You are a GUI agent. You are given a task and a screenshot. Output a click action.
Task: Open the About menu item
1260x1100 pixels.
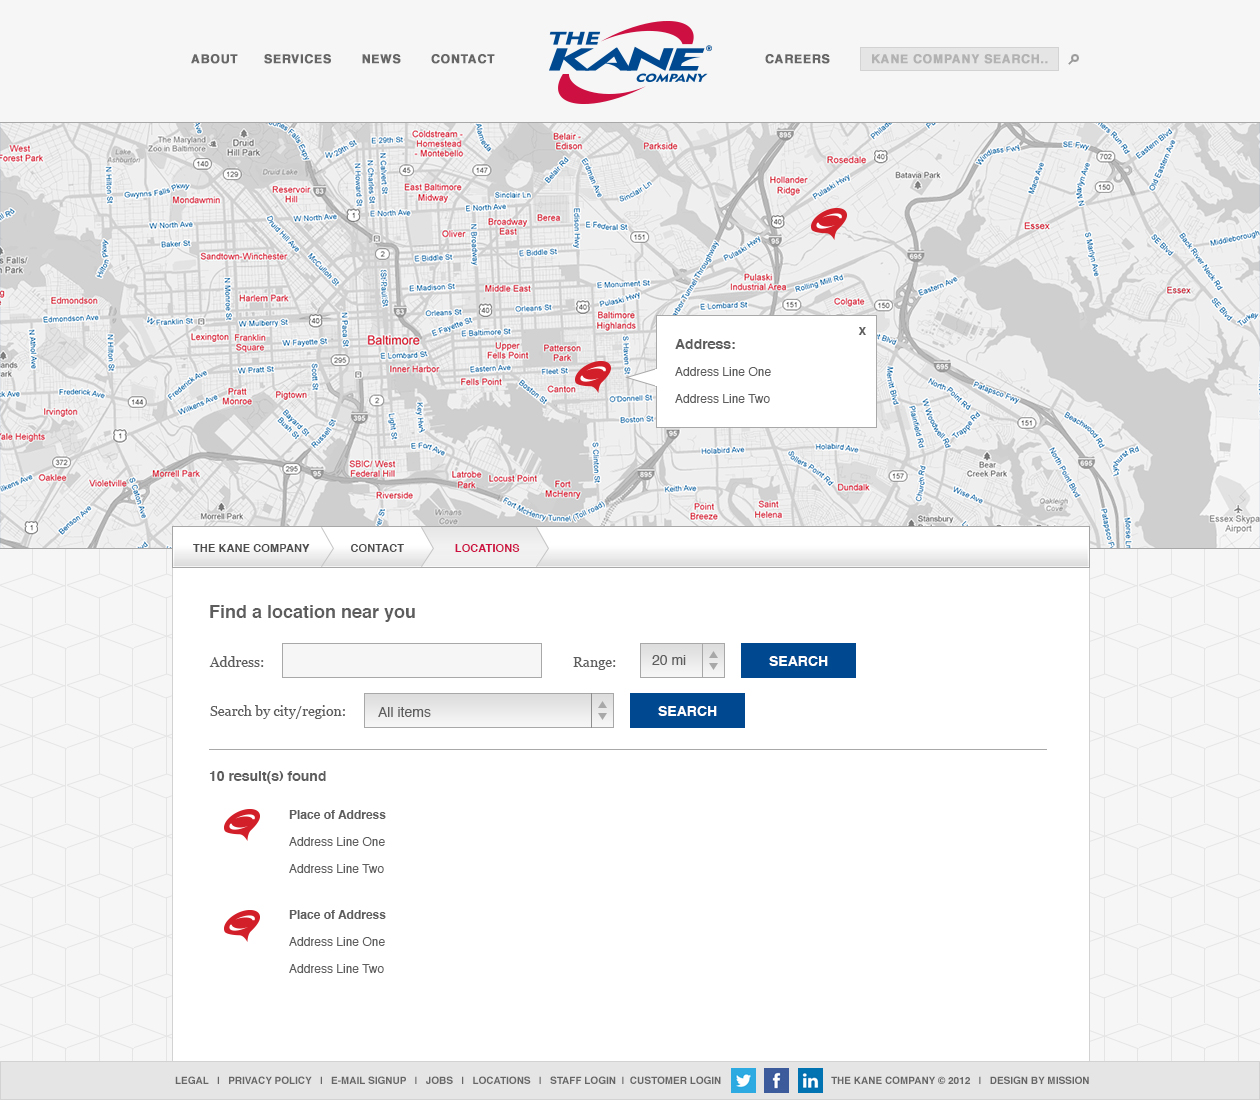tap(215, 59)
